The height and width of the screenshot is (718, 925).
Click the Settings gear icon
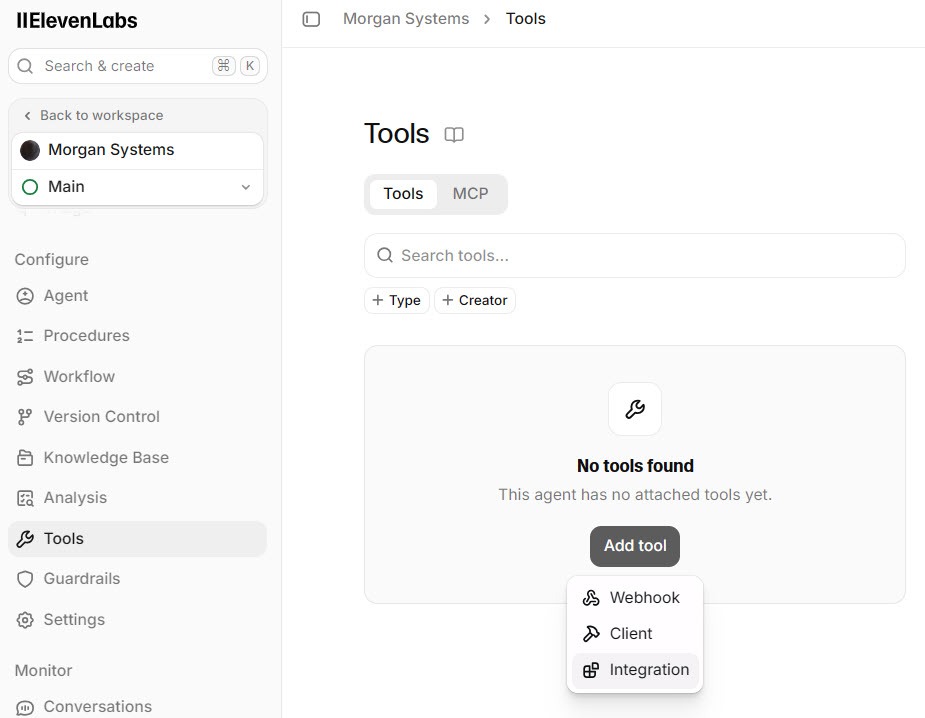click(x=25, y=620)
